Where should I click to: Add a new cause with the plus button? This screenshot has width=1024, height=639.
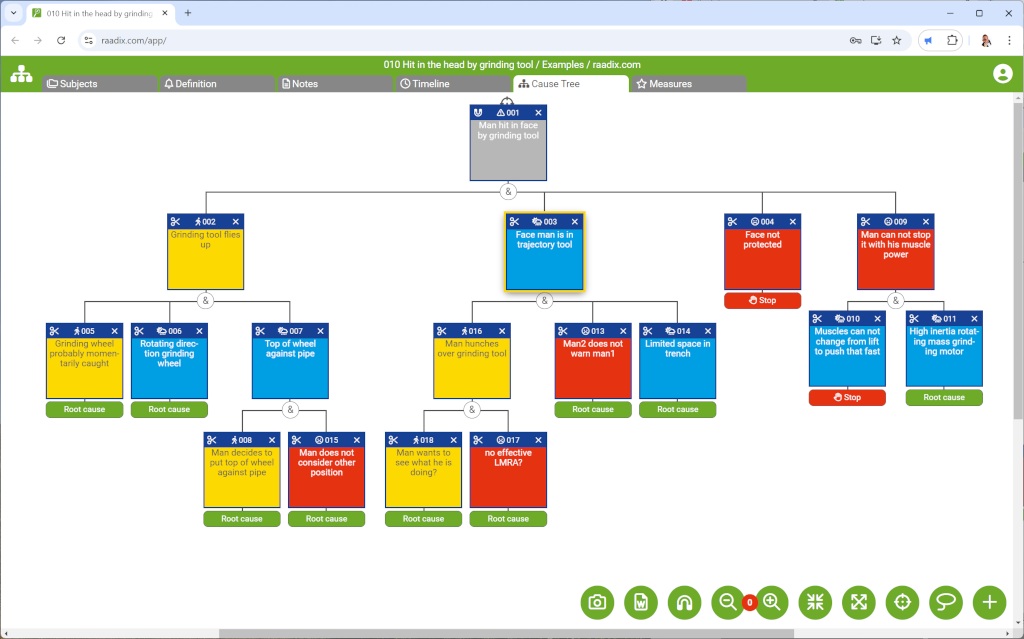pyautogui.click(x=989, y=603)
